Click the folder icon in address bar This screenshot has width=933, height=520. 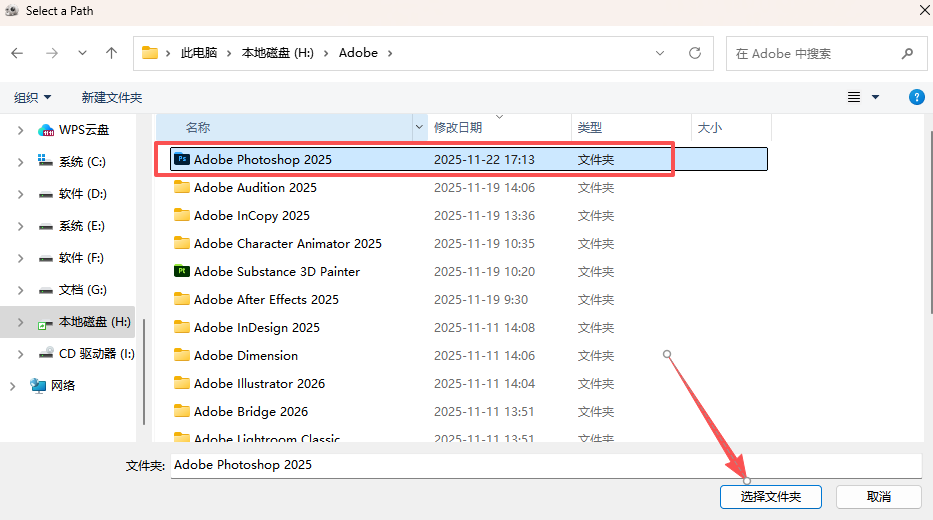(150, 53)
